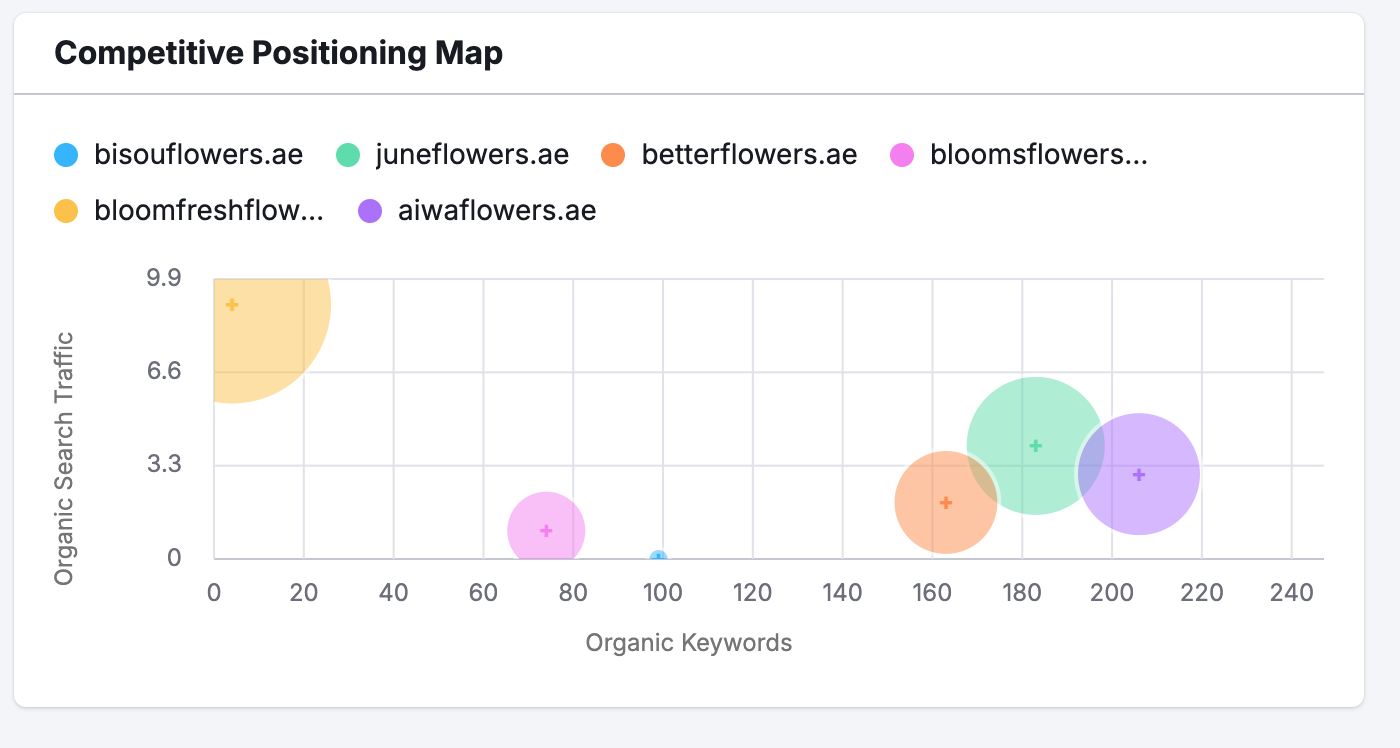The width and height of the screenshot is (1400, 748).
Task: Click the 6.6 y-axis value
Action: tap(163, 371)
